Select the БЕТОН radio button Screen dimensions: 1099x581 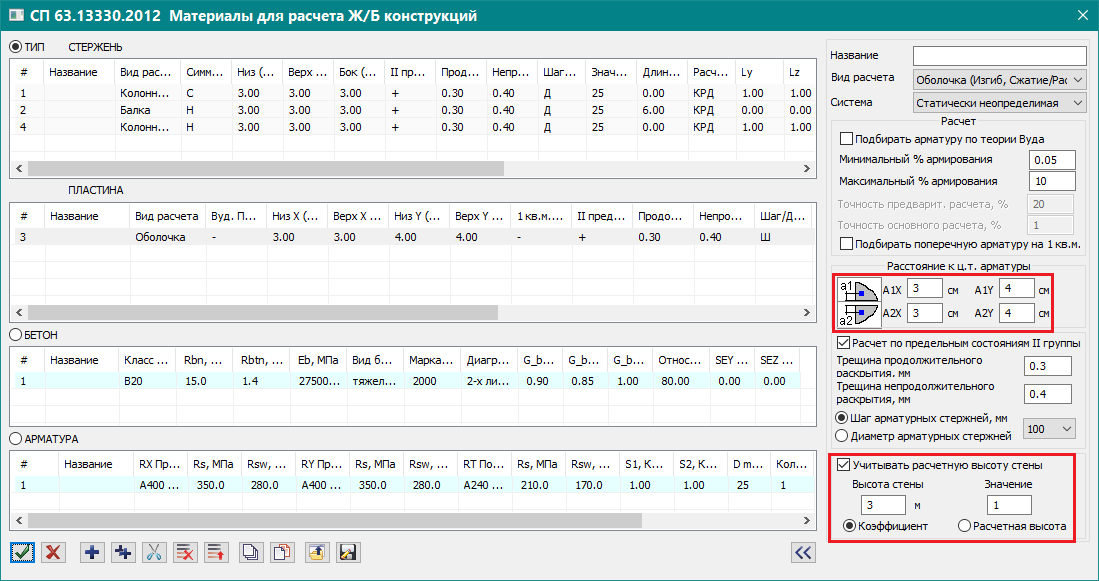(x=16, y=334)
